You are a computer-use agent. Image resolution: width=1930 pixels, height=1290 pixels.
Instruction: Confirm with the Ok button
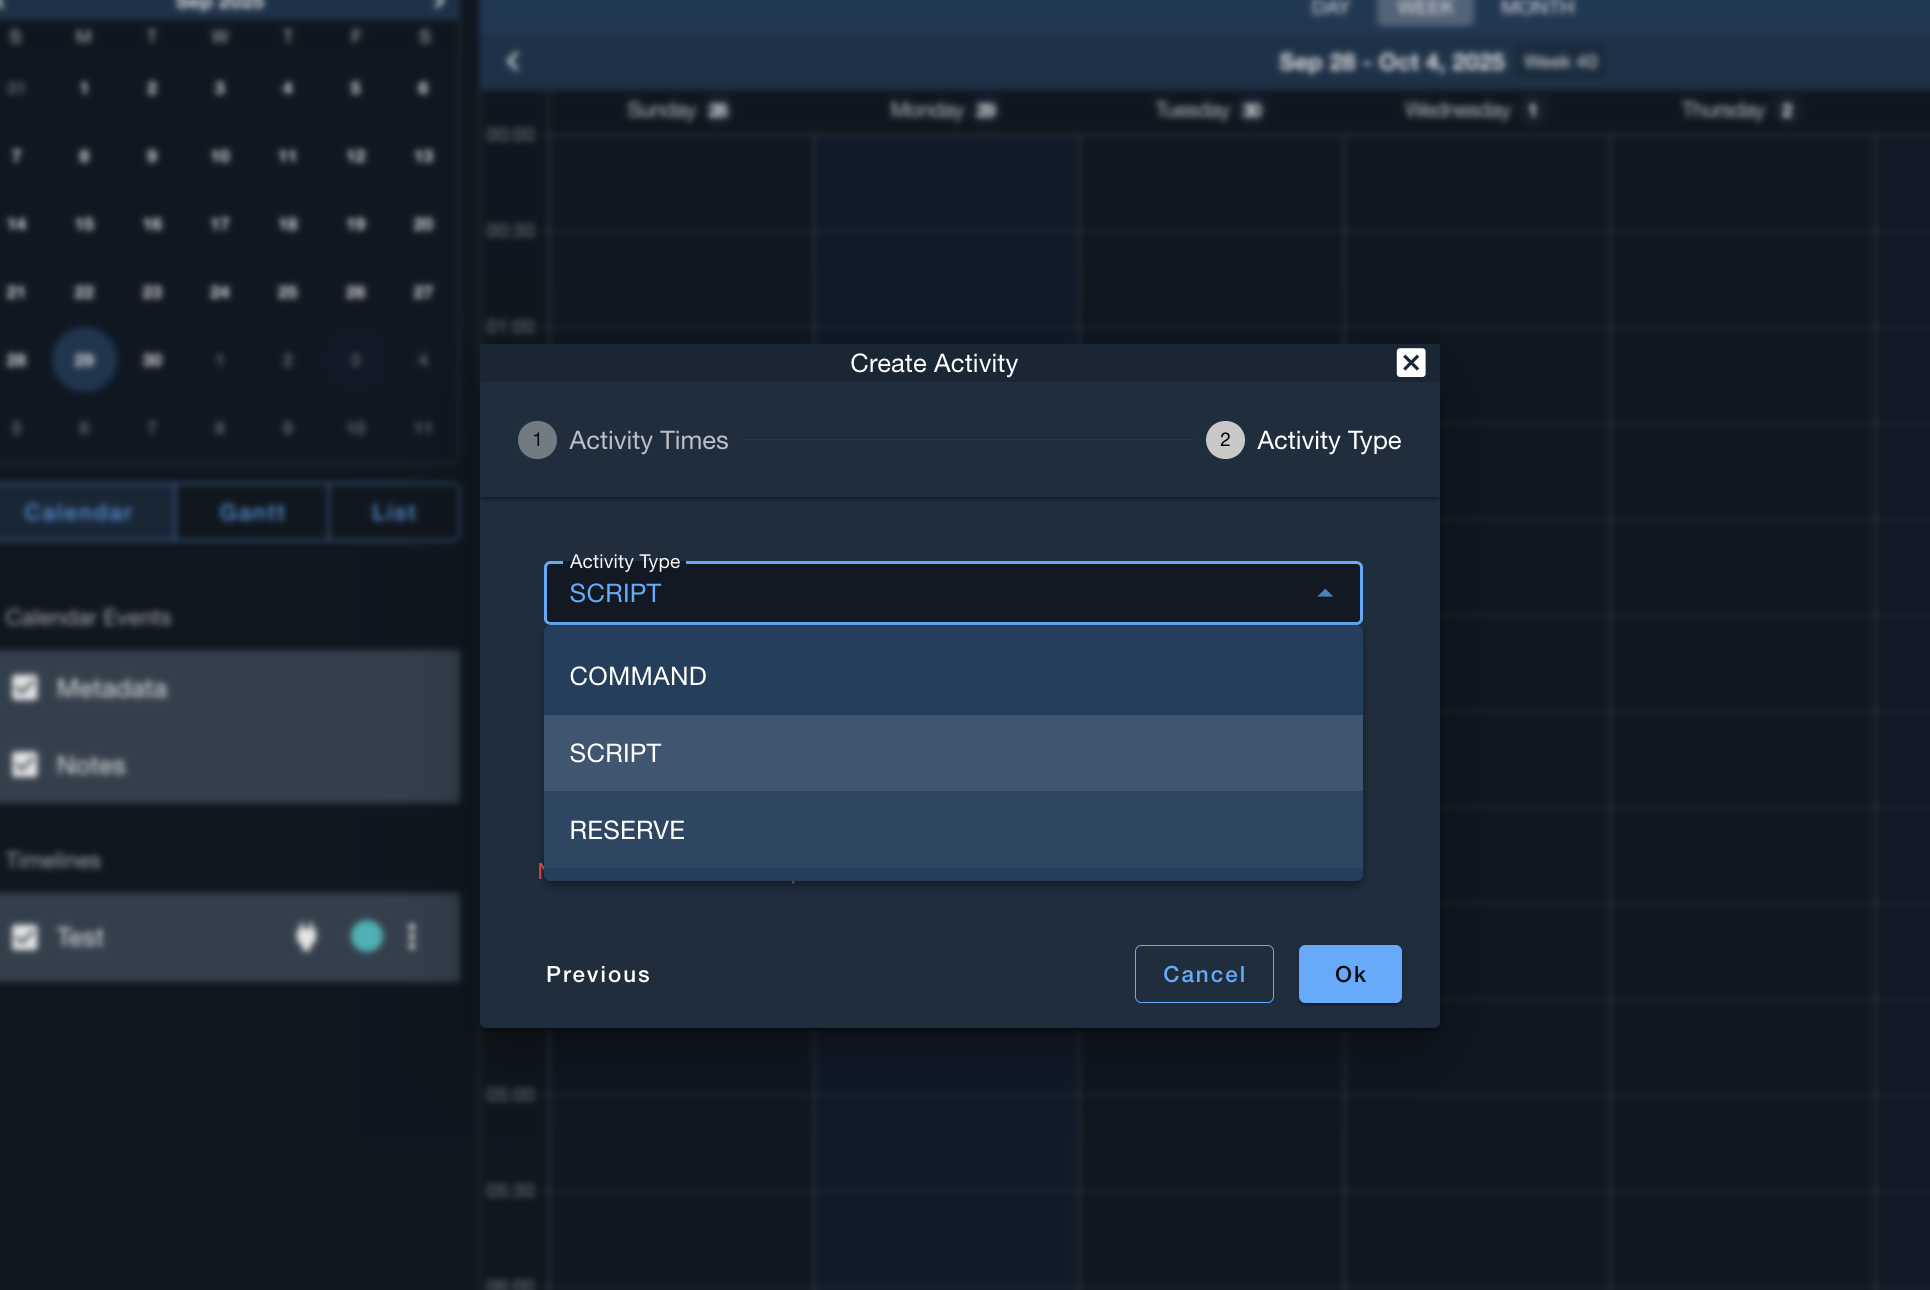tap(1349, 974)
